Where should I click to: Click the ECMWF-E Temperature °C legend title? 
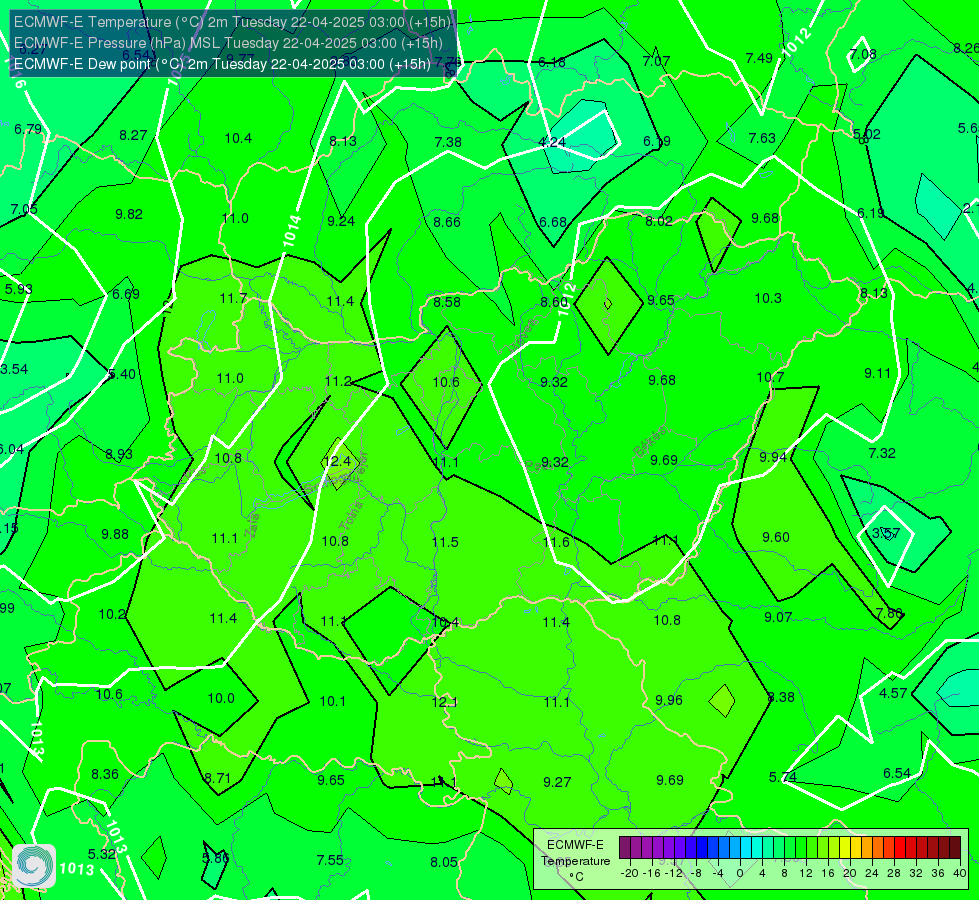click(x=575, y=861)
